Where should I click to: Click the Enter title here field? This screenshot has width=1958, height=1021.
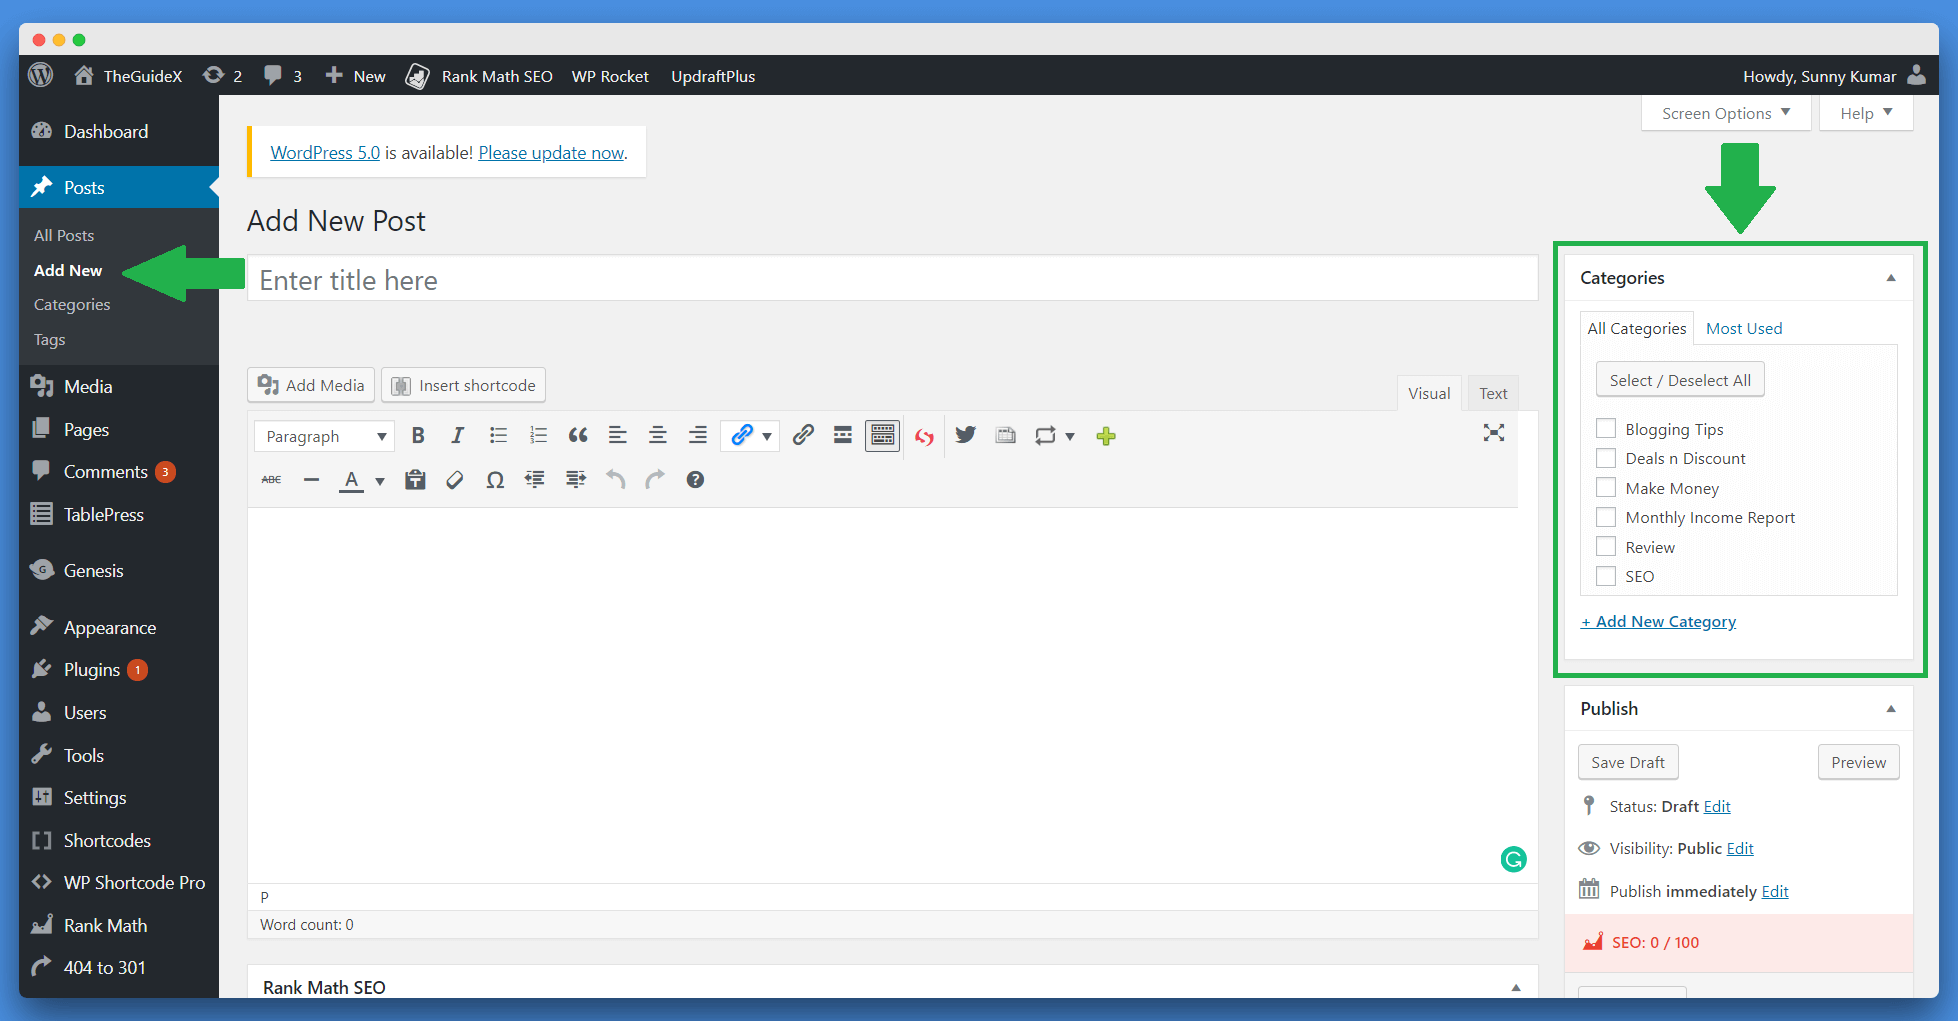pos(892,279)
